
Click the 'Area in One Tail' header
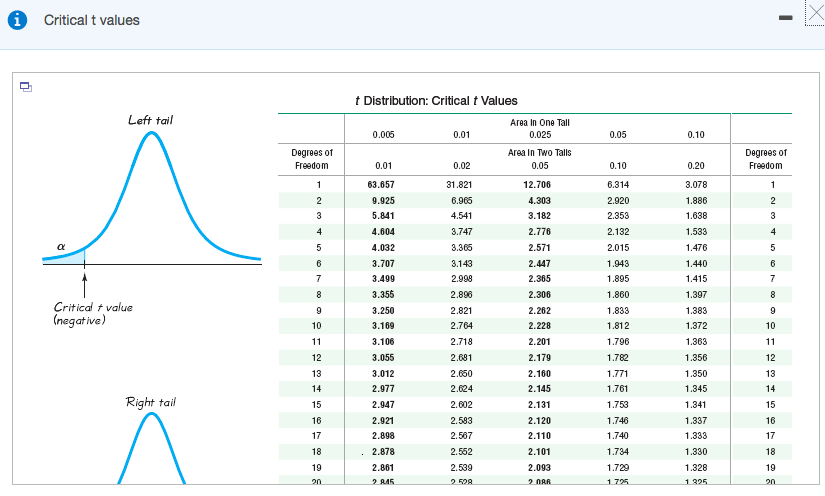coord(539,121)
